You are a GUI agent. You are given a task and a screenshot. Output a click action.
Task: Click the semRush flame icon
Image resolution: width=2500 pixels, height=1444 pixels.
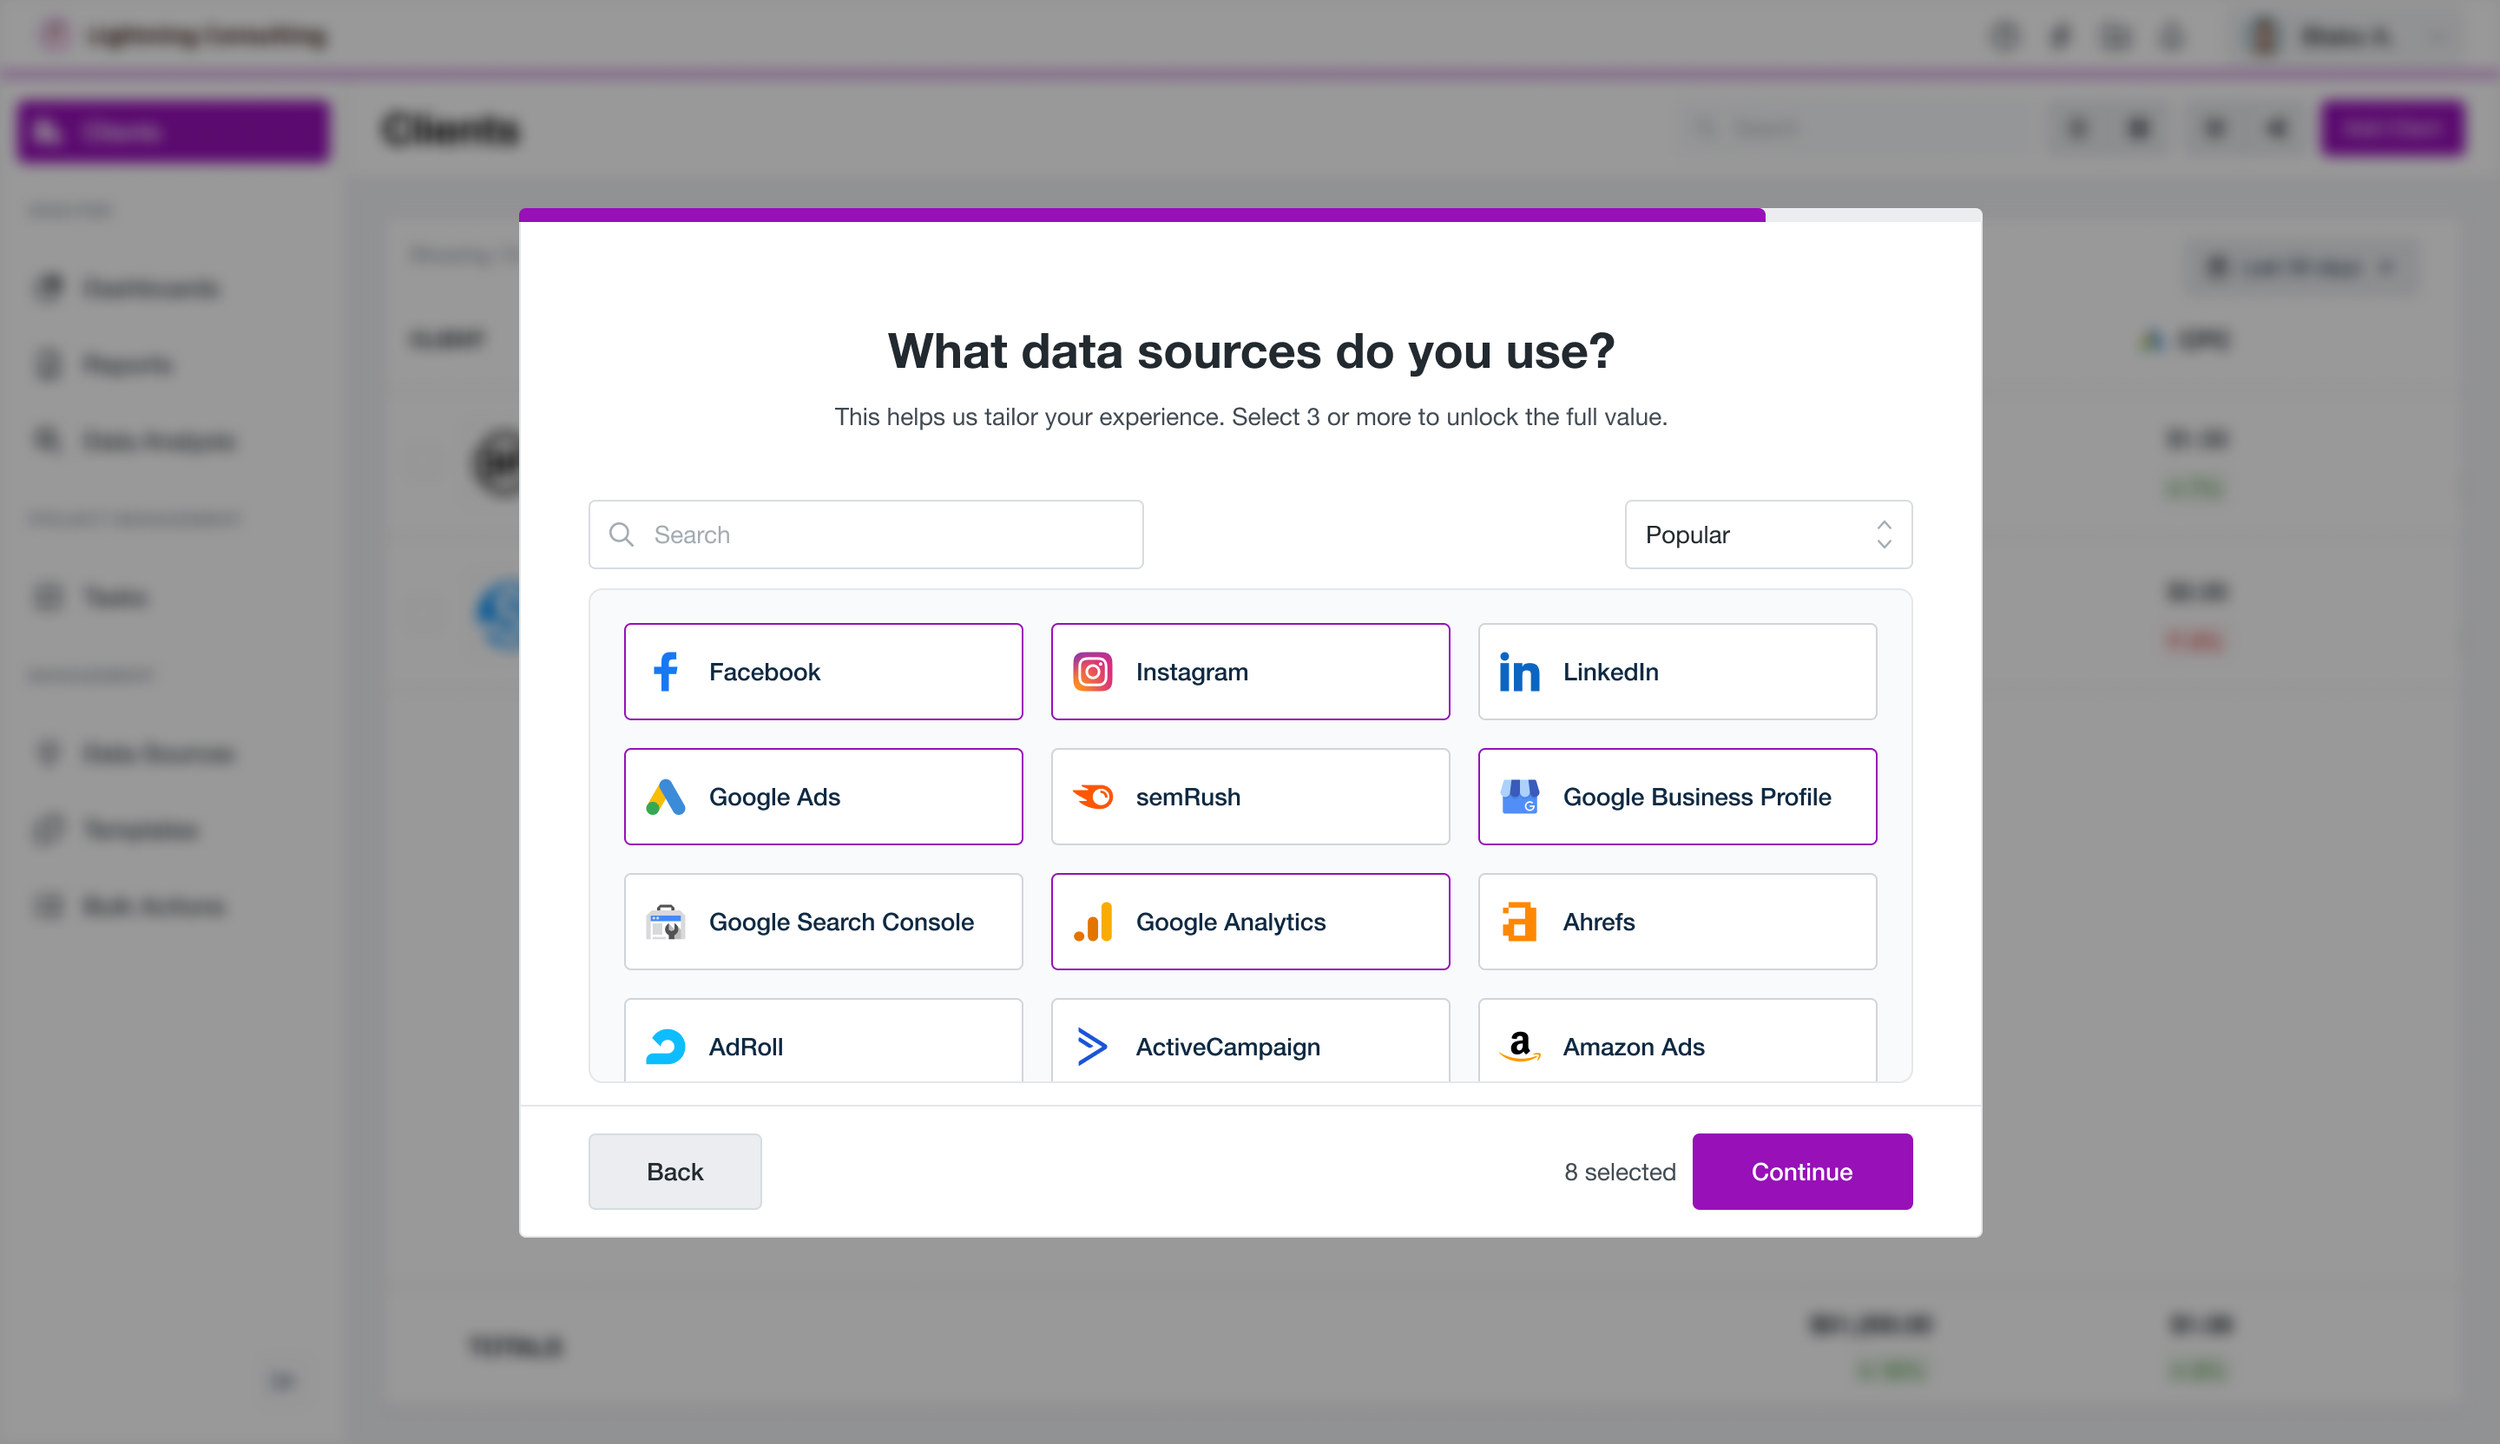pyautogui.click(x=1092, y=797)
